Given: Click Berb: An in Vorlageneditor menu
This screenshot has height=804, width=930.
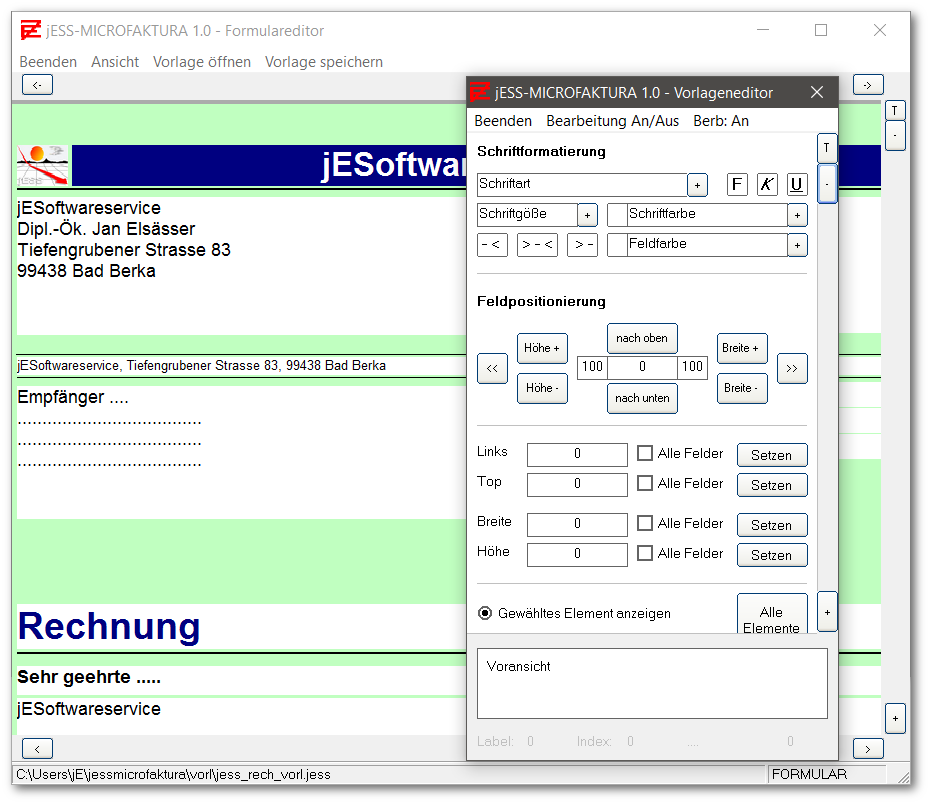Looking at the screenshot, I should click(x=721, y=121).
